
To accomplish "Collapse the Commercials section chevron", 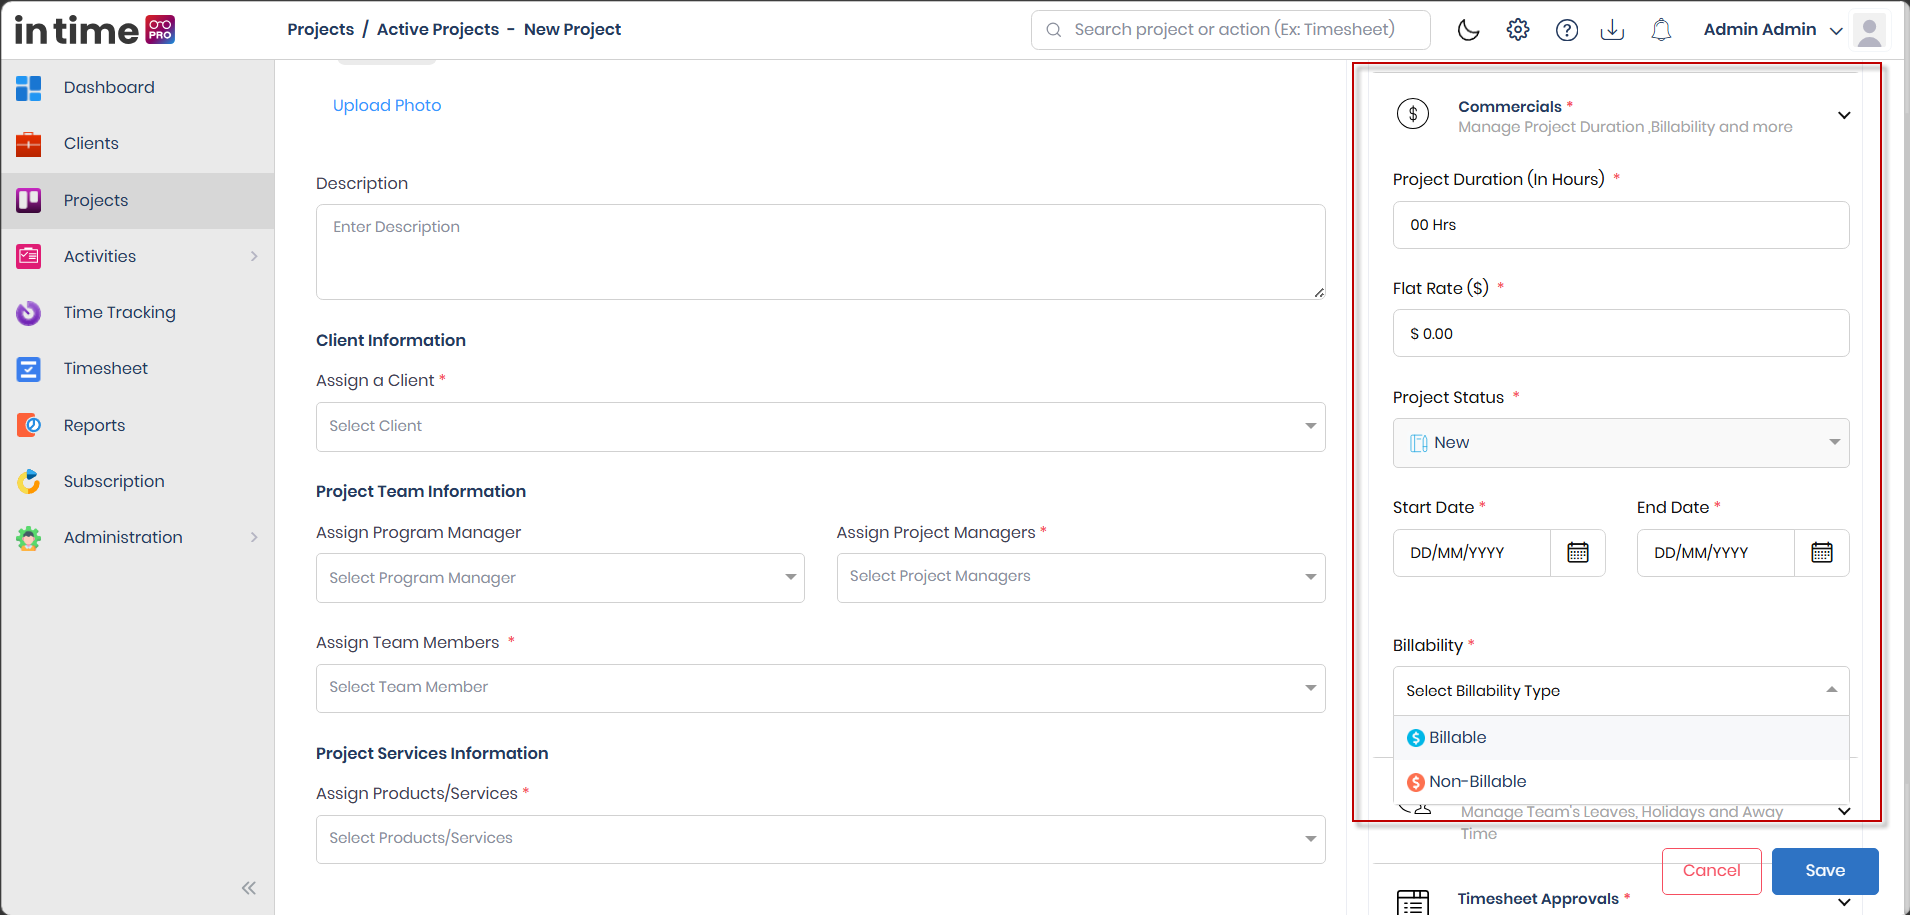I will pyautogui.click(x=1844, y=115).
